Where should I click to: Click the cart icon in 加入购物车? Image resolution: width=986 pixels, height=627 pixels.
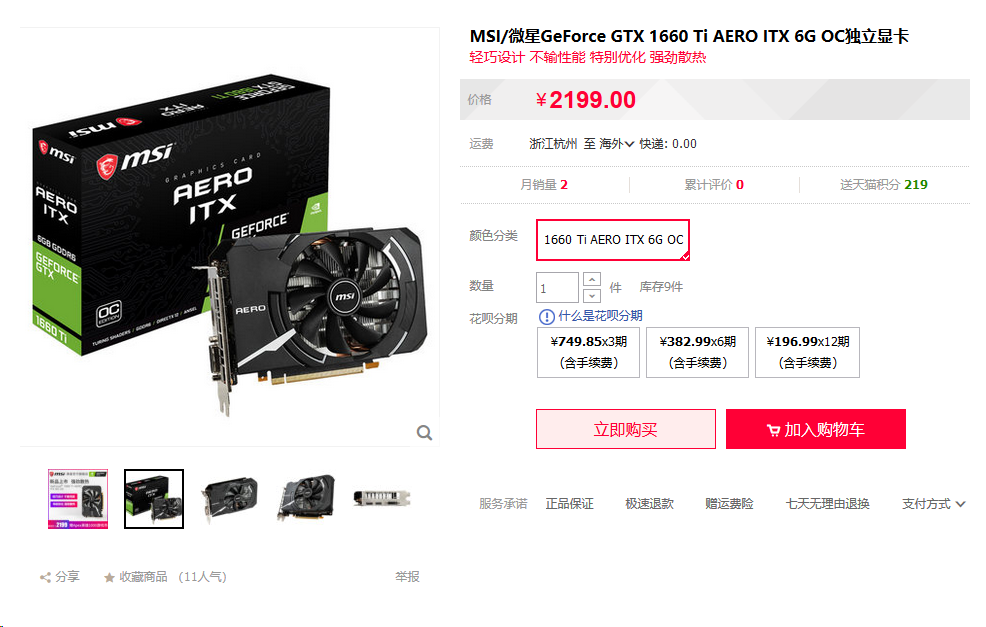point(773,430)
